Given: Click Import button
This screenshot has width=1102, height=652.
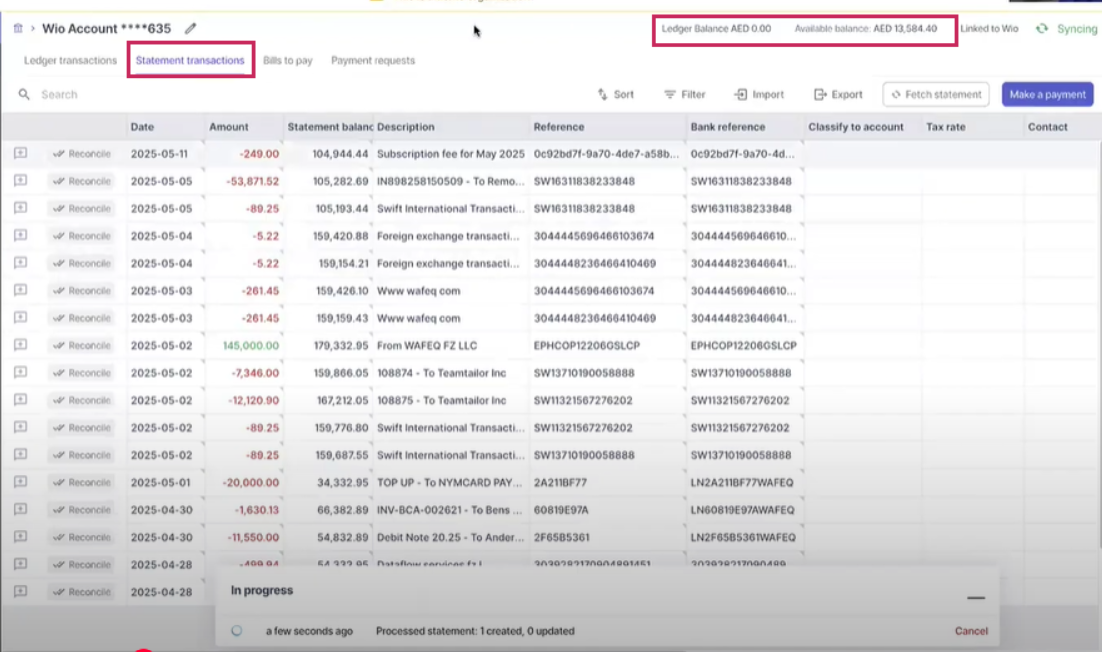Looking at the screenshot, I should tap(759, 94).
